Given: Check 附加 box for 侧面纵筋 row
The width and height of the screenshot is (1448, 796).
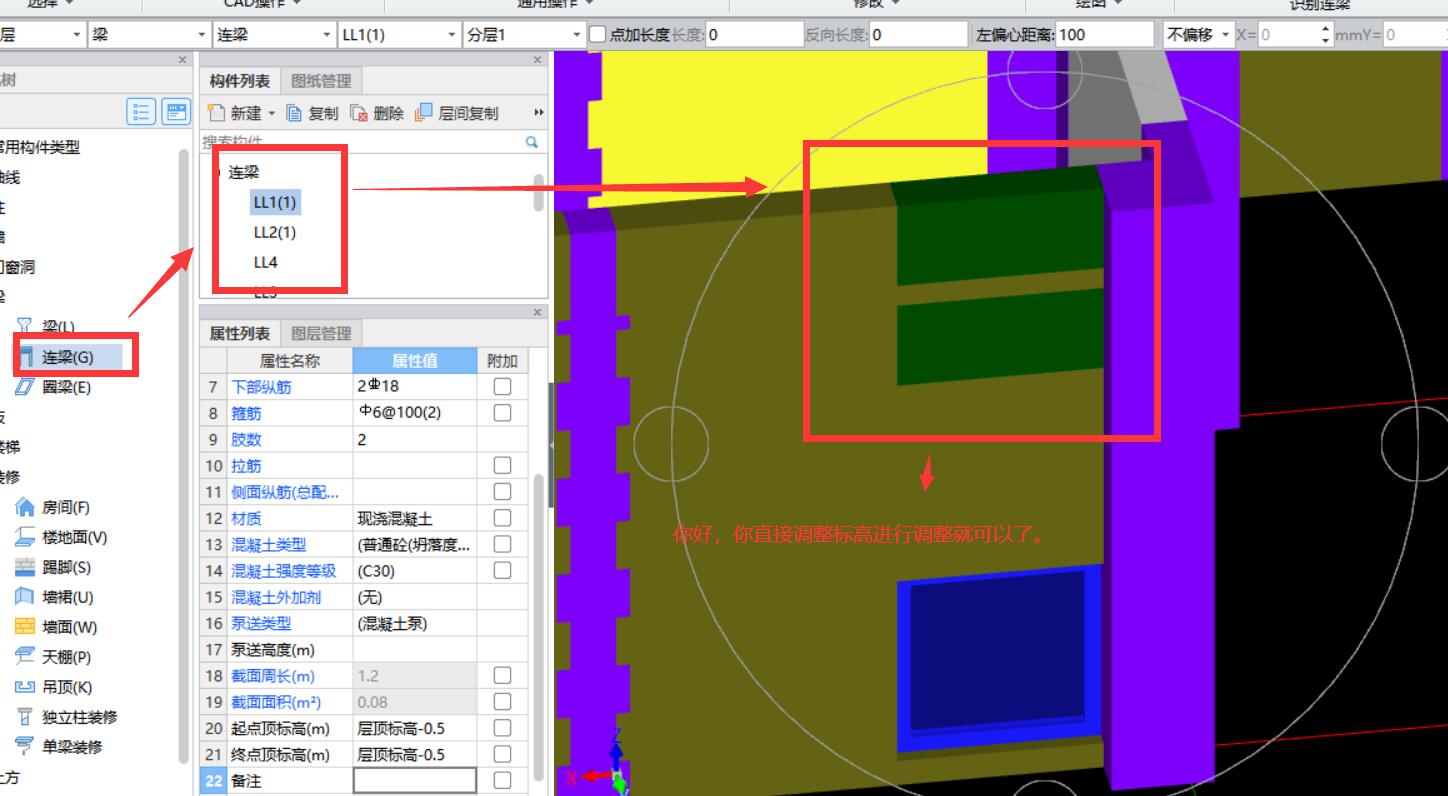Looking at the screenshot, I should click(502, 491).
